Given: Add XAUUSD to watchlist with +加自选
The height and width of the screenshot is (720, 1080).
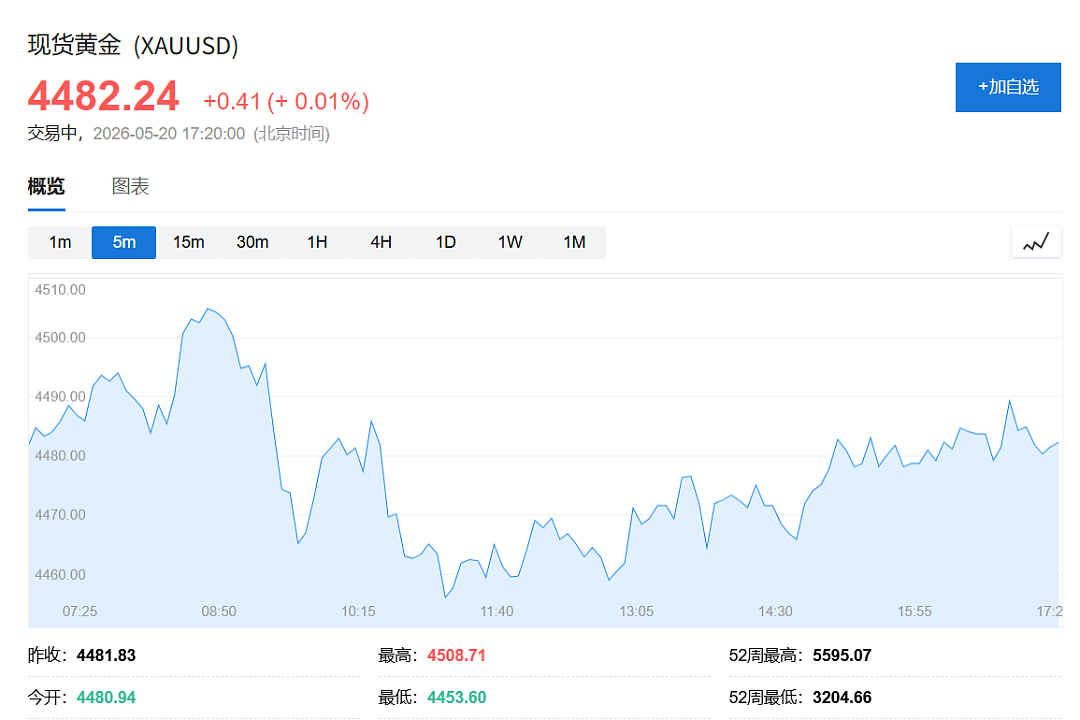Looking at the screenshot, I should click(1008, 87).
